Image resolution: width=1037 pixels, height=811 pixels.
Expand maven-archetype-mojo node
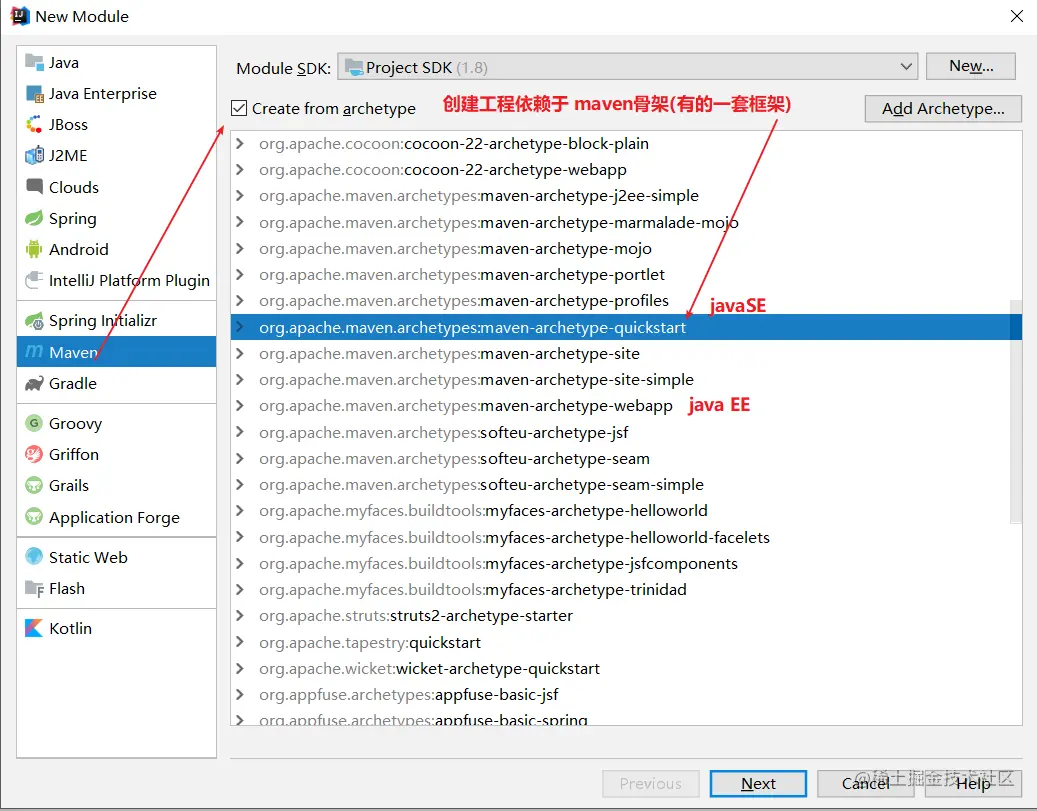click(x=239, y=249)
